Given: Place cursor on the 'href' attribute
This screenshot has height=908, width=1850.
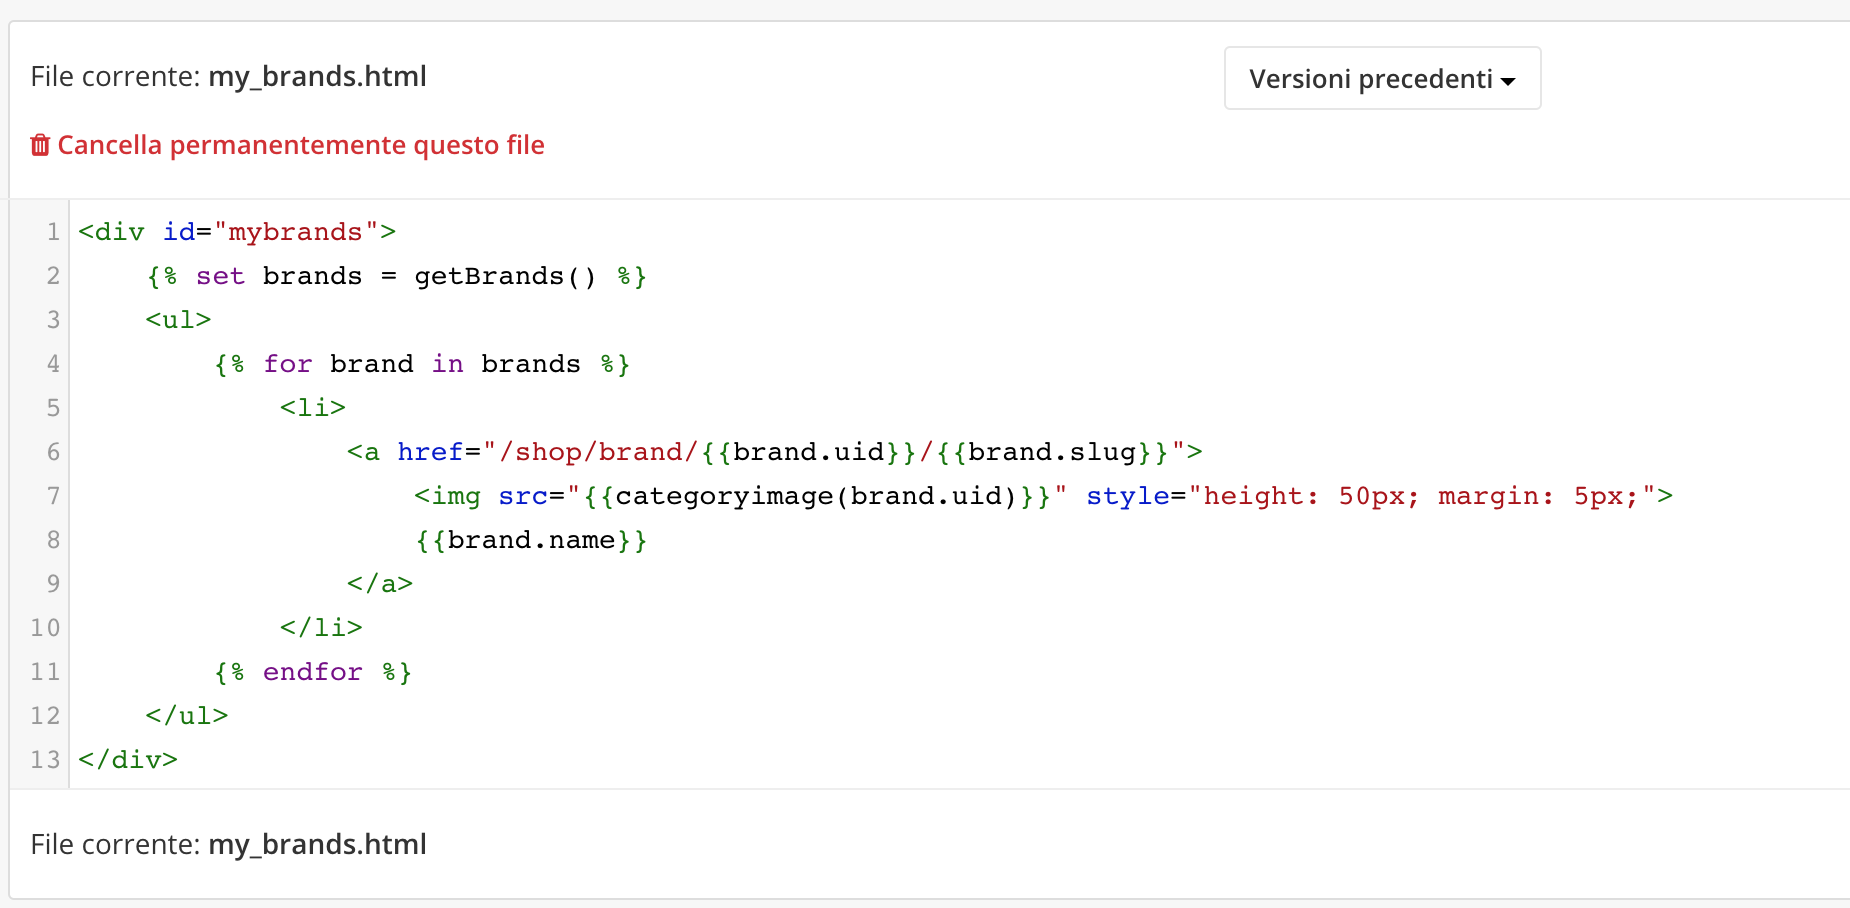Looking at the screenshot, I should click(x=430, y=452).
